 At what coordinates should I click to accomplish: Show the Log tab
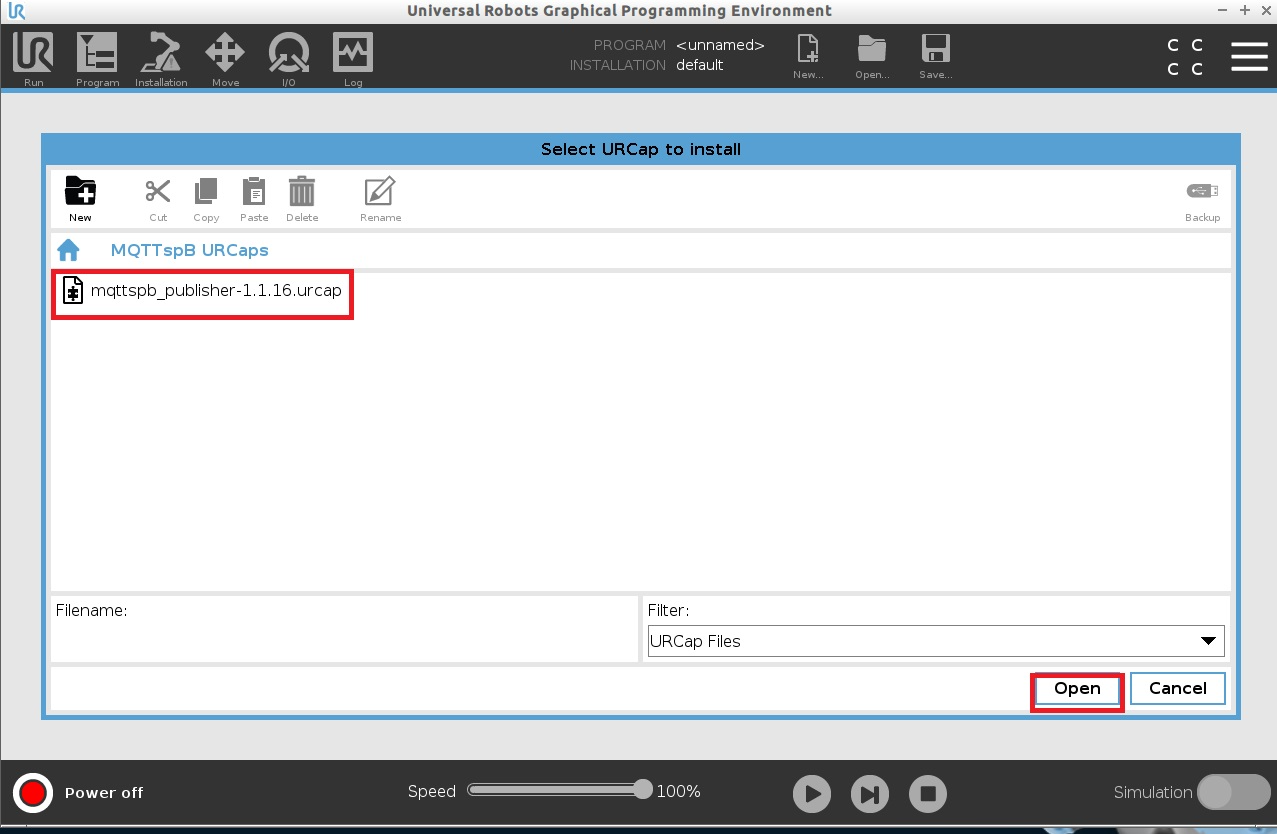[353, 59]
